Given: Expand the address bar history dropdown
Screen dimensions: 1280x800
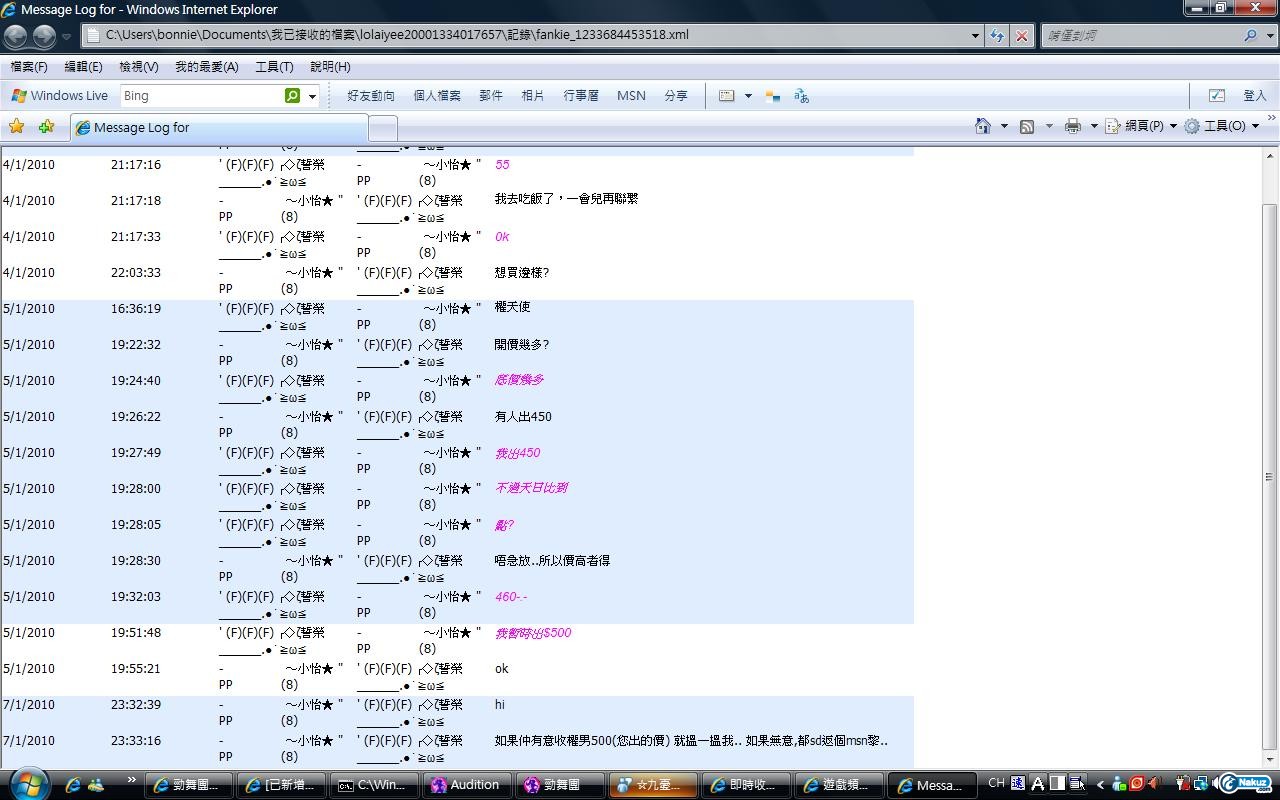Looking at the screenshot, I should click(x=975, y=35).
